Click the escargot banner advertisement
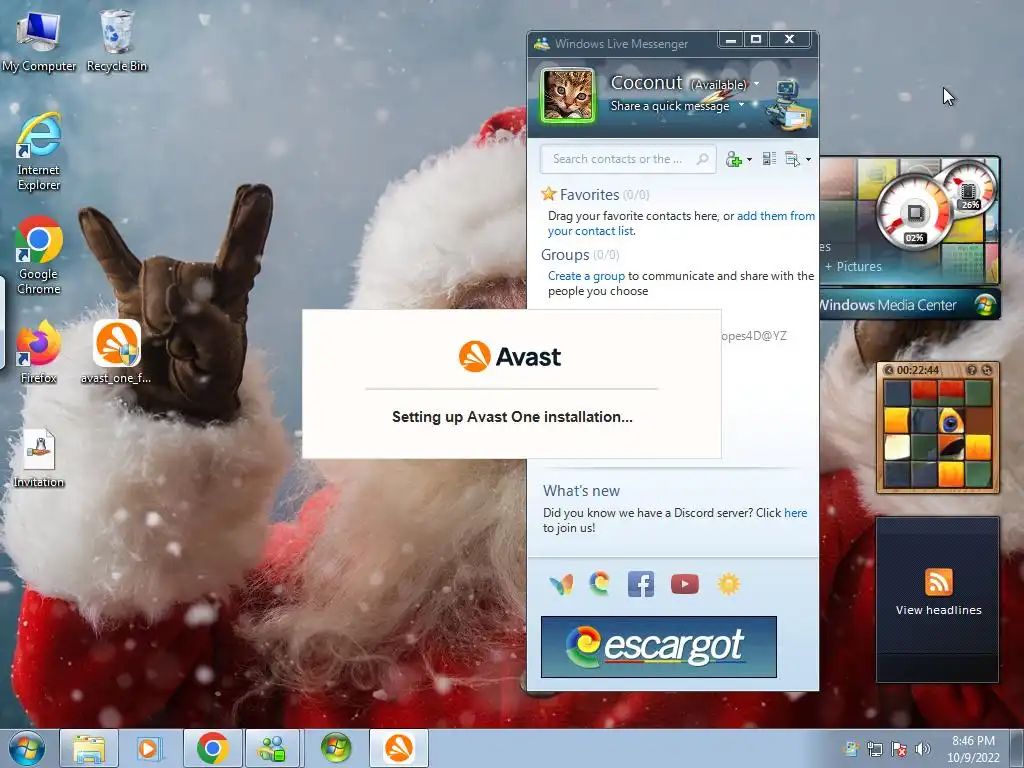The height and width of the screenshot is (768, 1024). click(658, 647)
